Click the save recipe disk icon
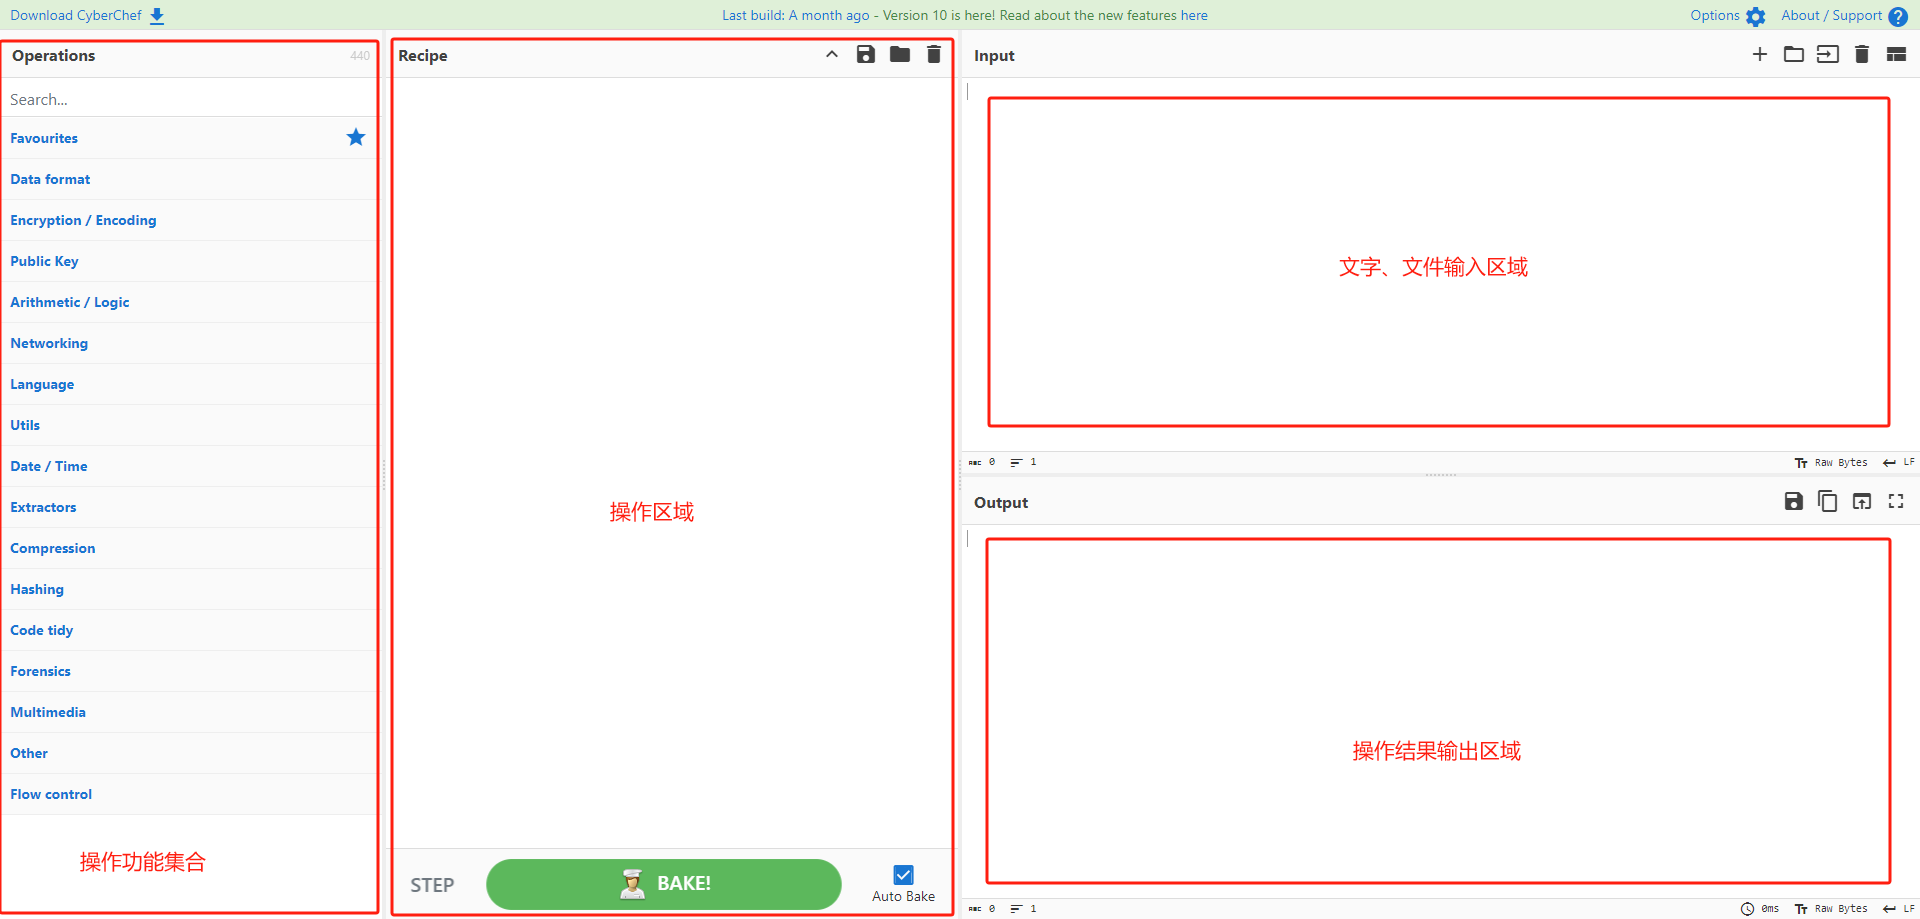Image resolution: width=1920 pixels, height=919 pixels. click(866, 55)
